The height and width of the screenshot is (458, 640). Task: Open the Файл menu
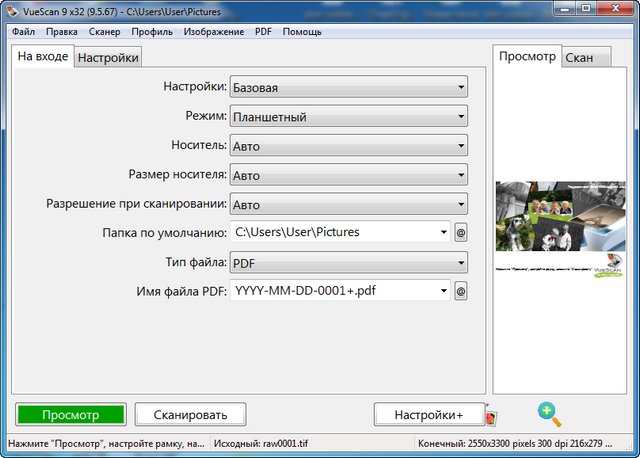click(x=23, y=32)
